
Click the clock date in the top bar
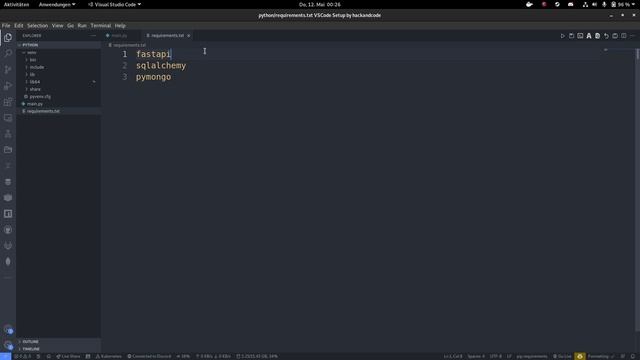[x=320, y=4]
